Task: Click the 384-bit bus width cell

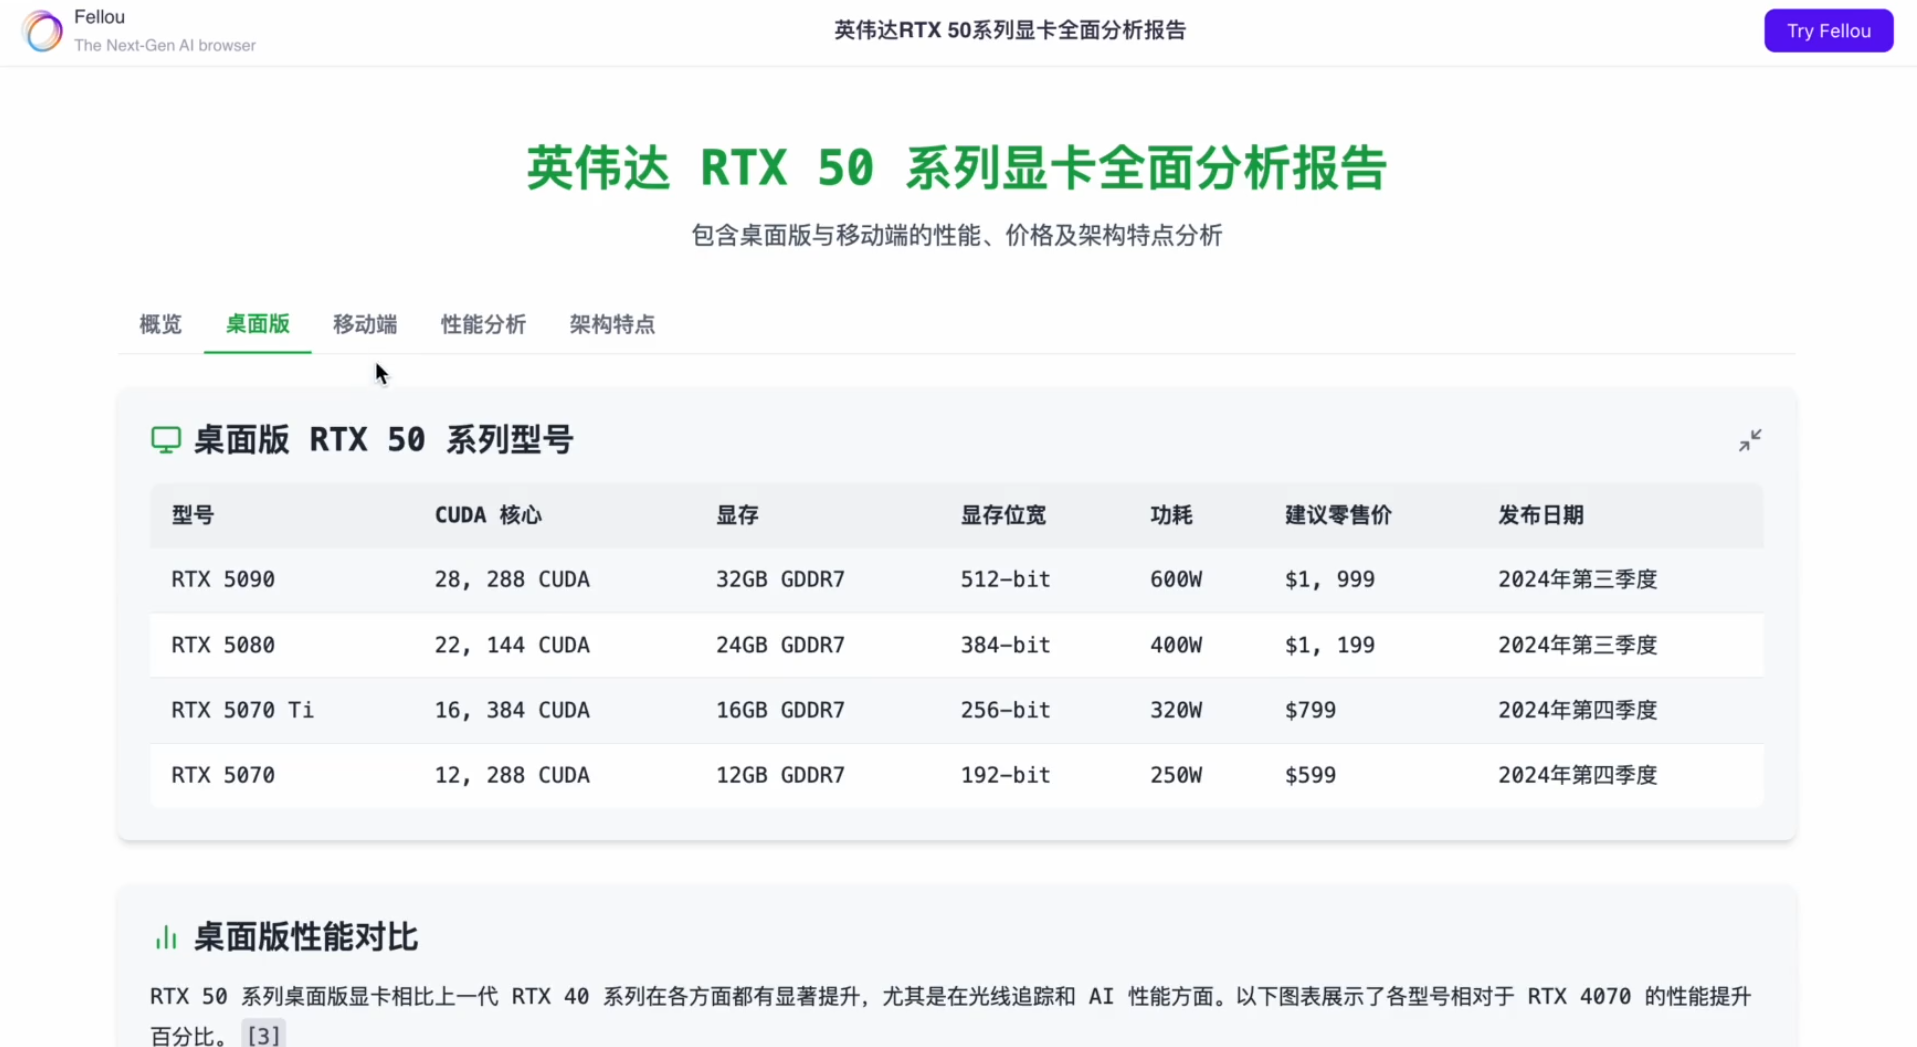Action: pyautogui.click(x=1005, y=645)
